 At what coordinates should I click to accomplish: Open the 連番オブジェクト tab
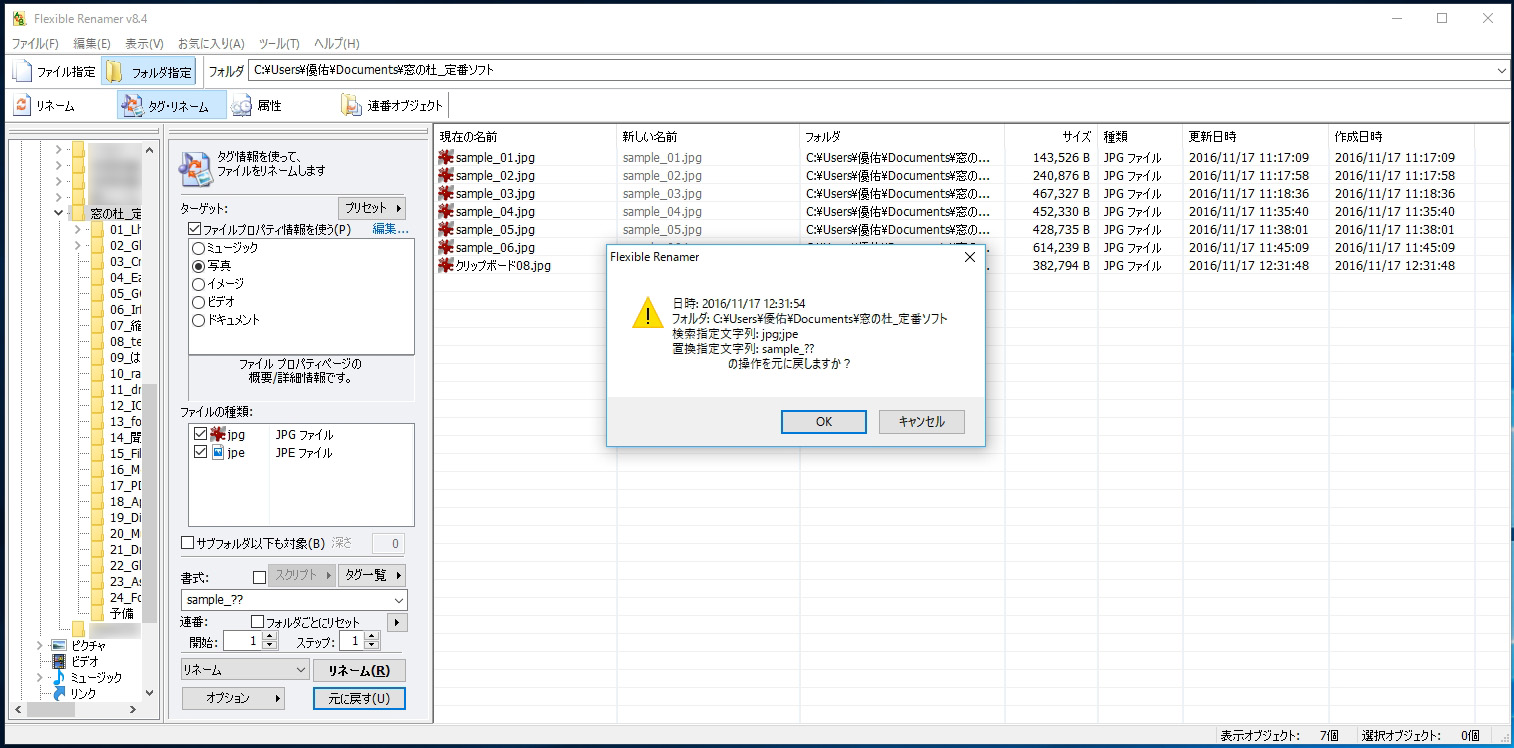pos(392,105)
